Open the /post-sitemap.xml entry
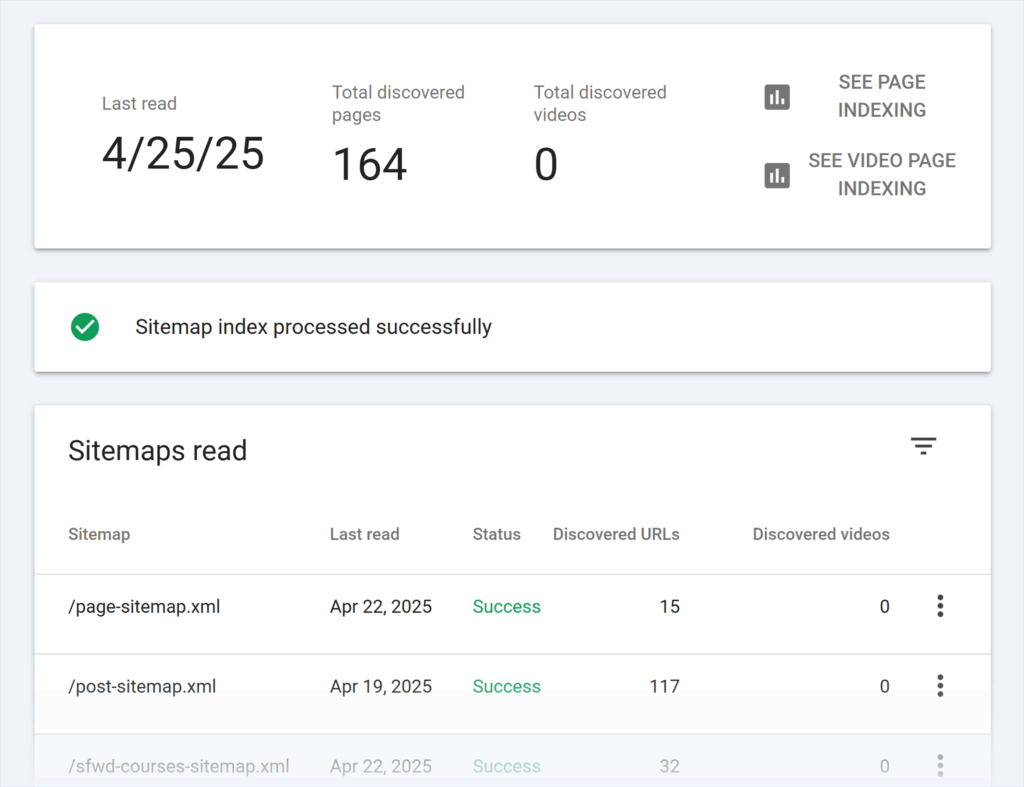Image resolution: width=1024 pixels, height=787 pixels. (143, 686)
